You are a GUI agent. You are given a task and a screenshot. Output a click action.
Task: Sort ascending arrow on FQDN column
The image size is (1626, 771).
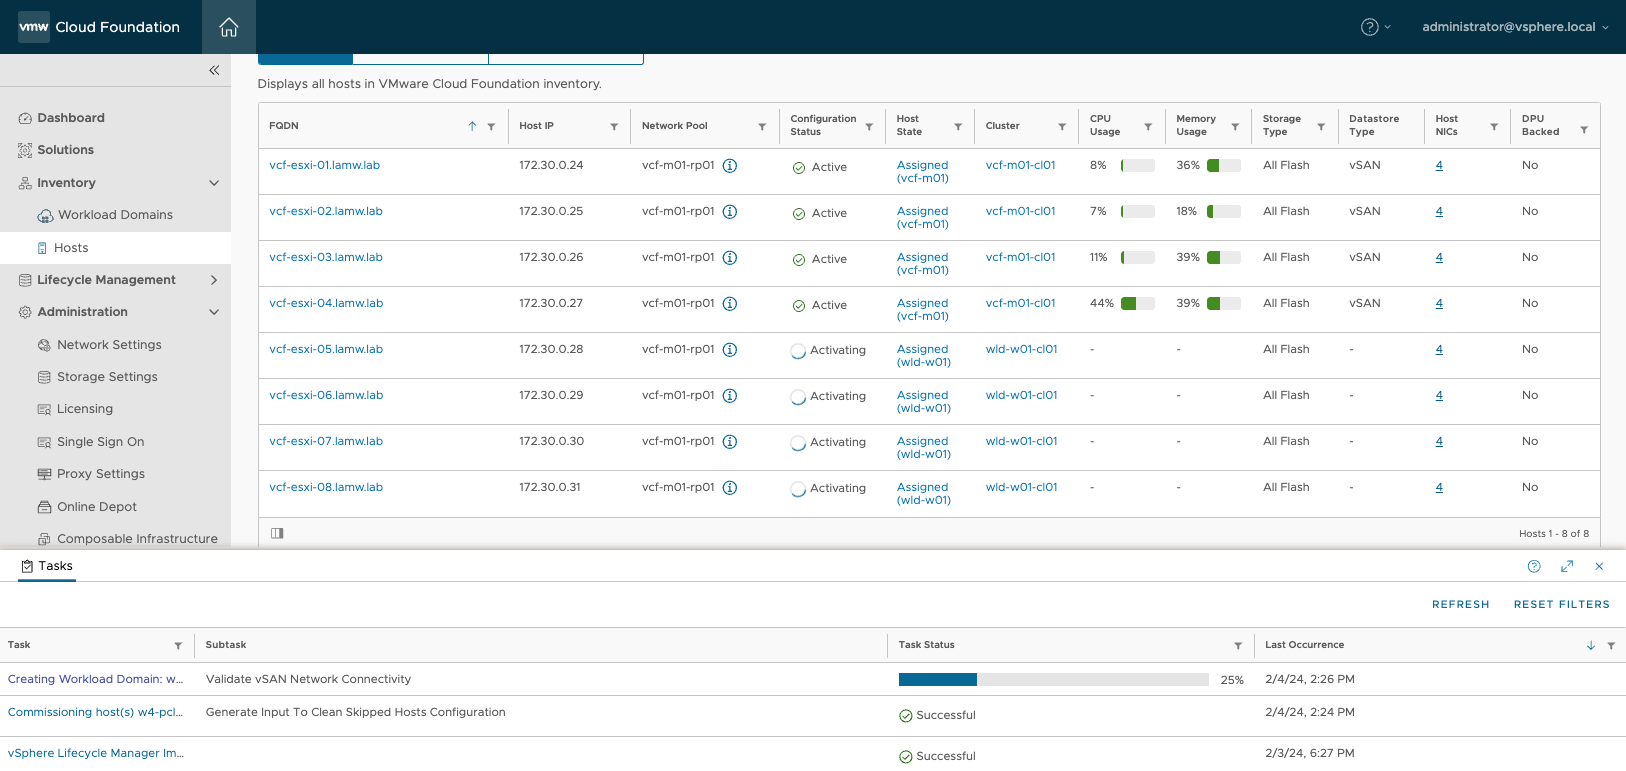click(x=472, y=126)
